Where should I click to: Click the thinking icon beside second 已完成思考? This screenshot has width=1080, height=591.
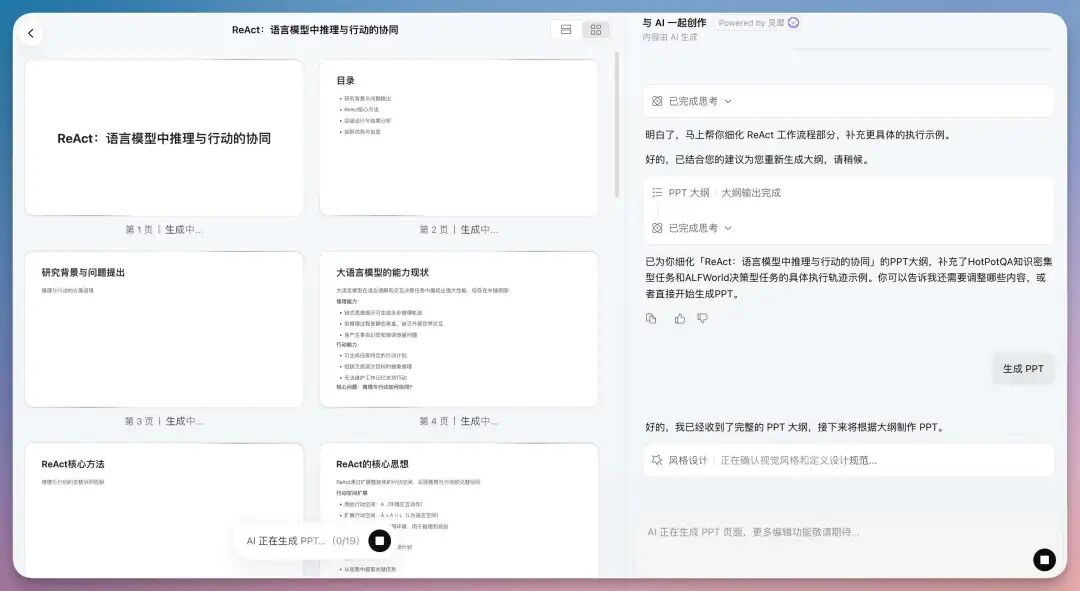click(x=657, y=228)
